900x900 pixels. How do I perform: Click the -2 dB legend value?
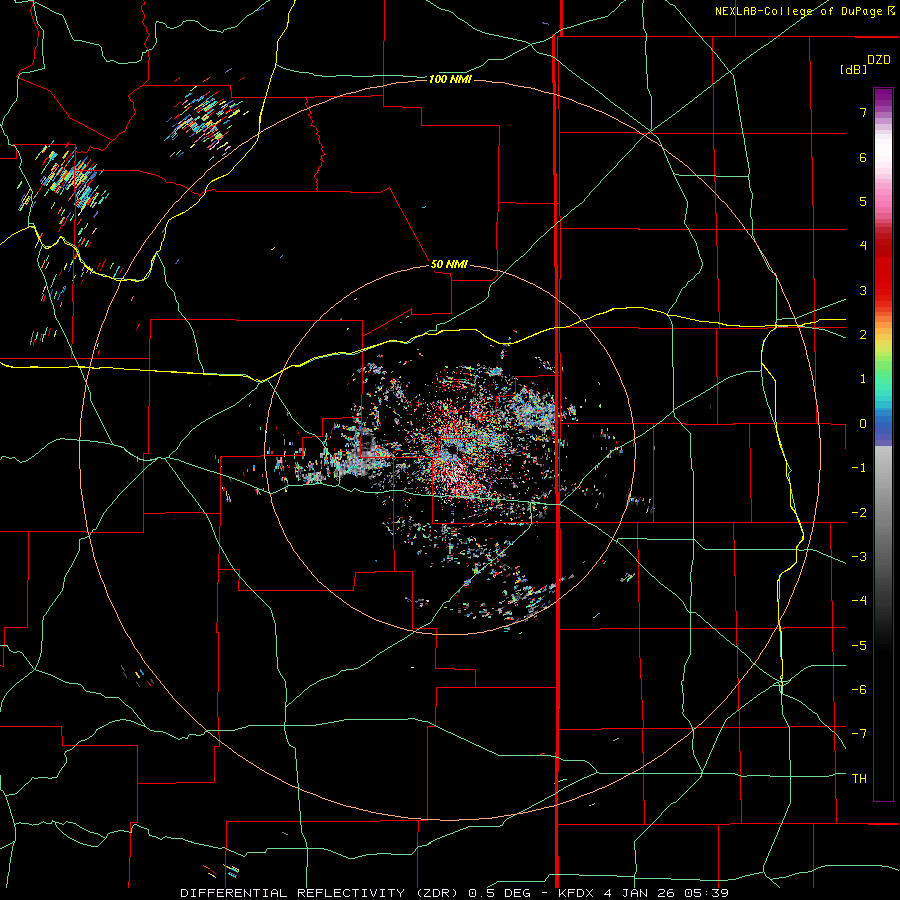tap(859, 513)
